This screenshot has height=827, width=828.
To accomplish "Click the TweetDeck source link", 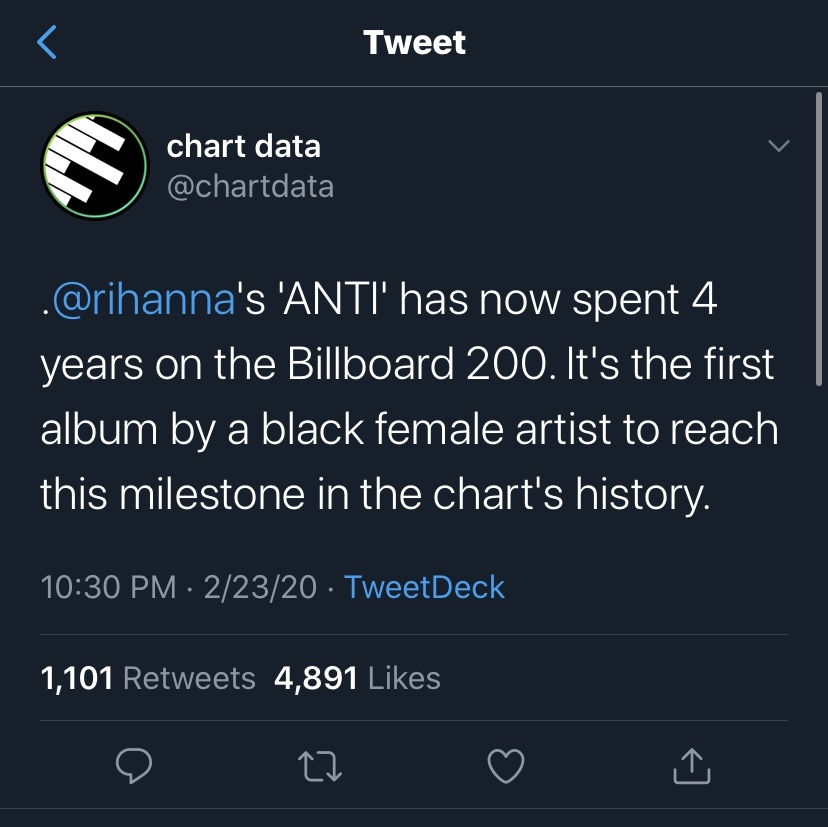I will 424,587.
